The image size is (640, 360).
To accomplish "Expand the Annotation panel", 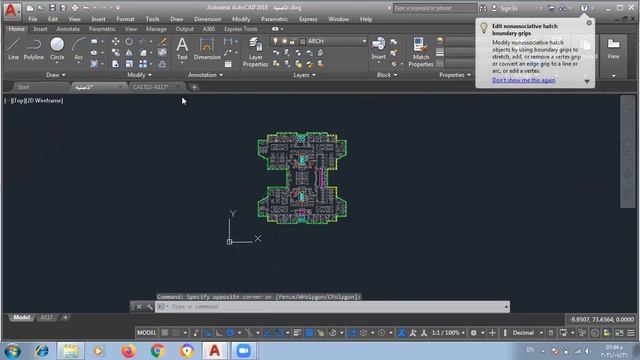I will (x=205, y=75).
